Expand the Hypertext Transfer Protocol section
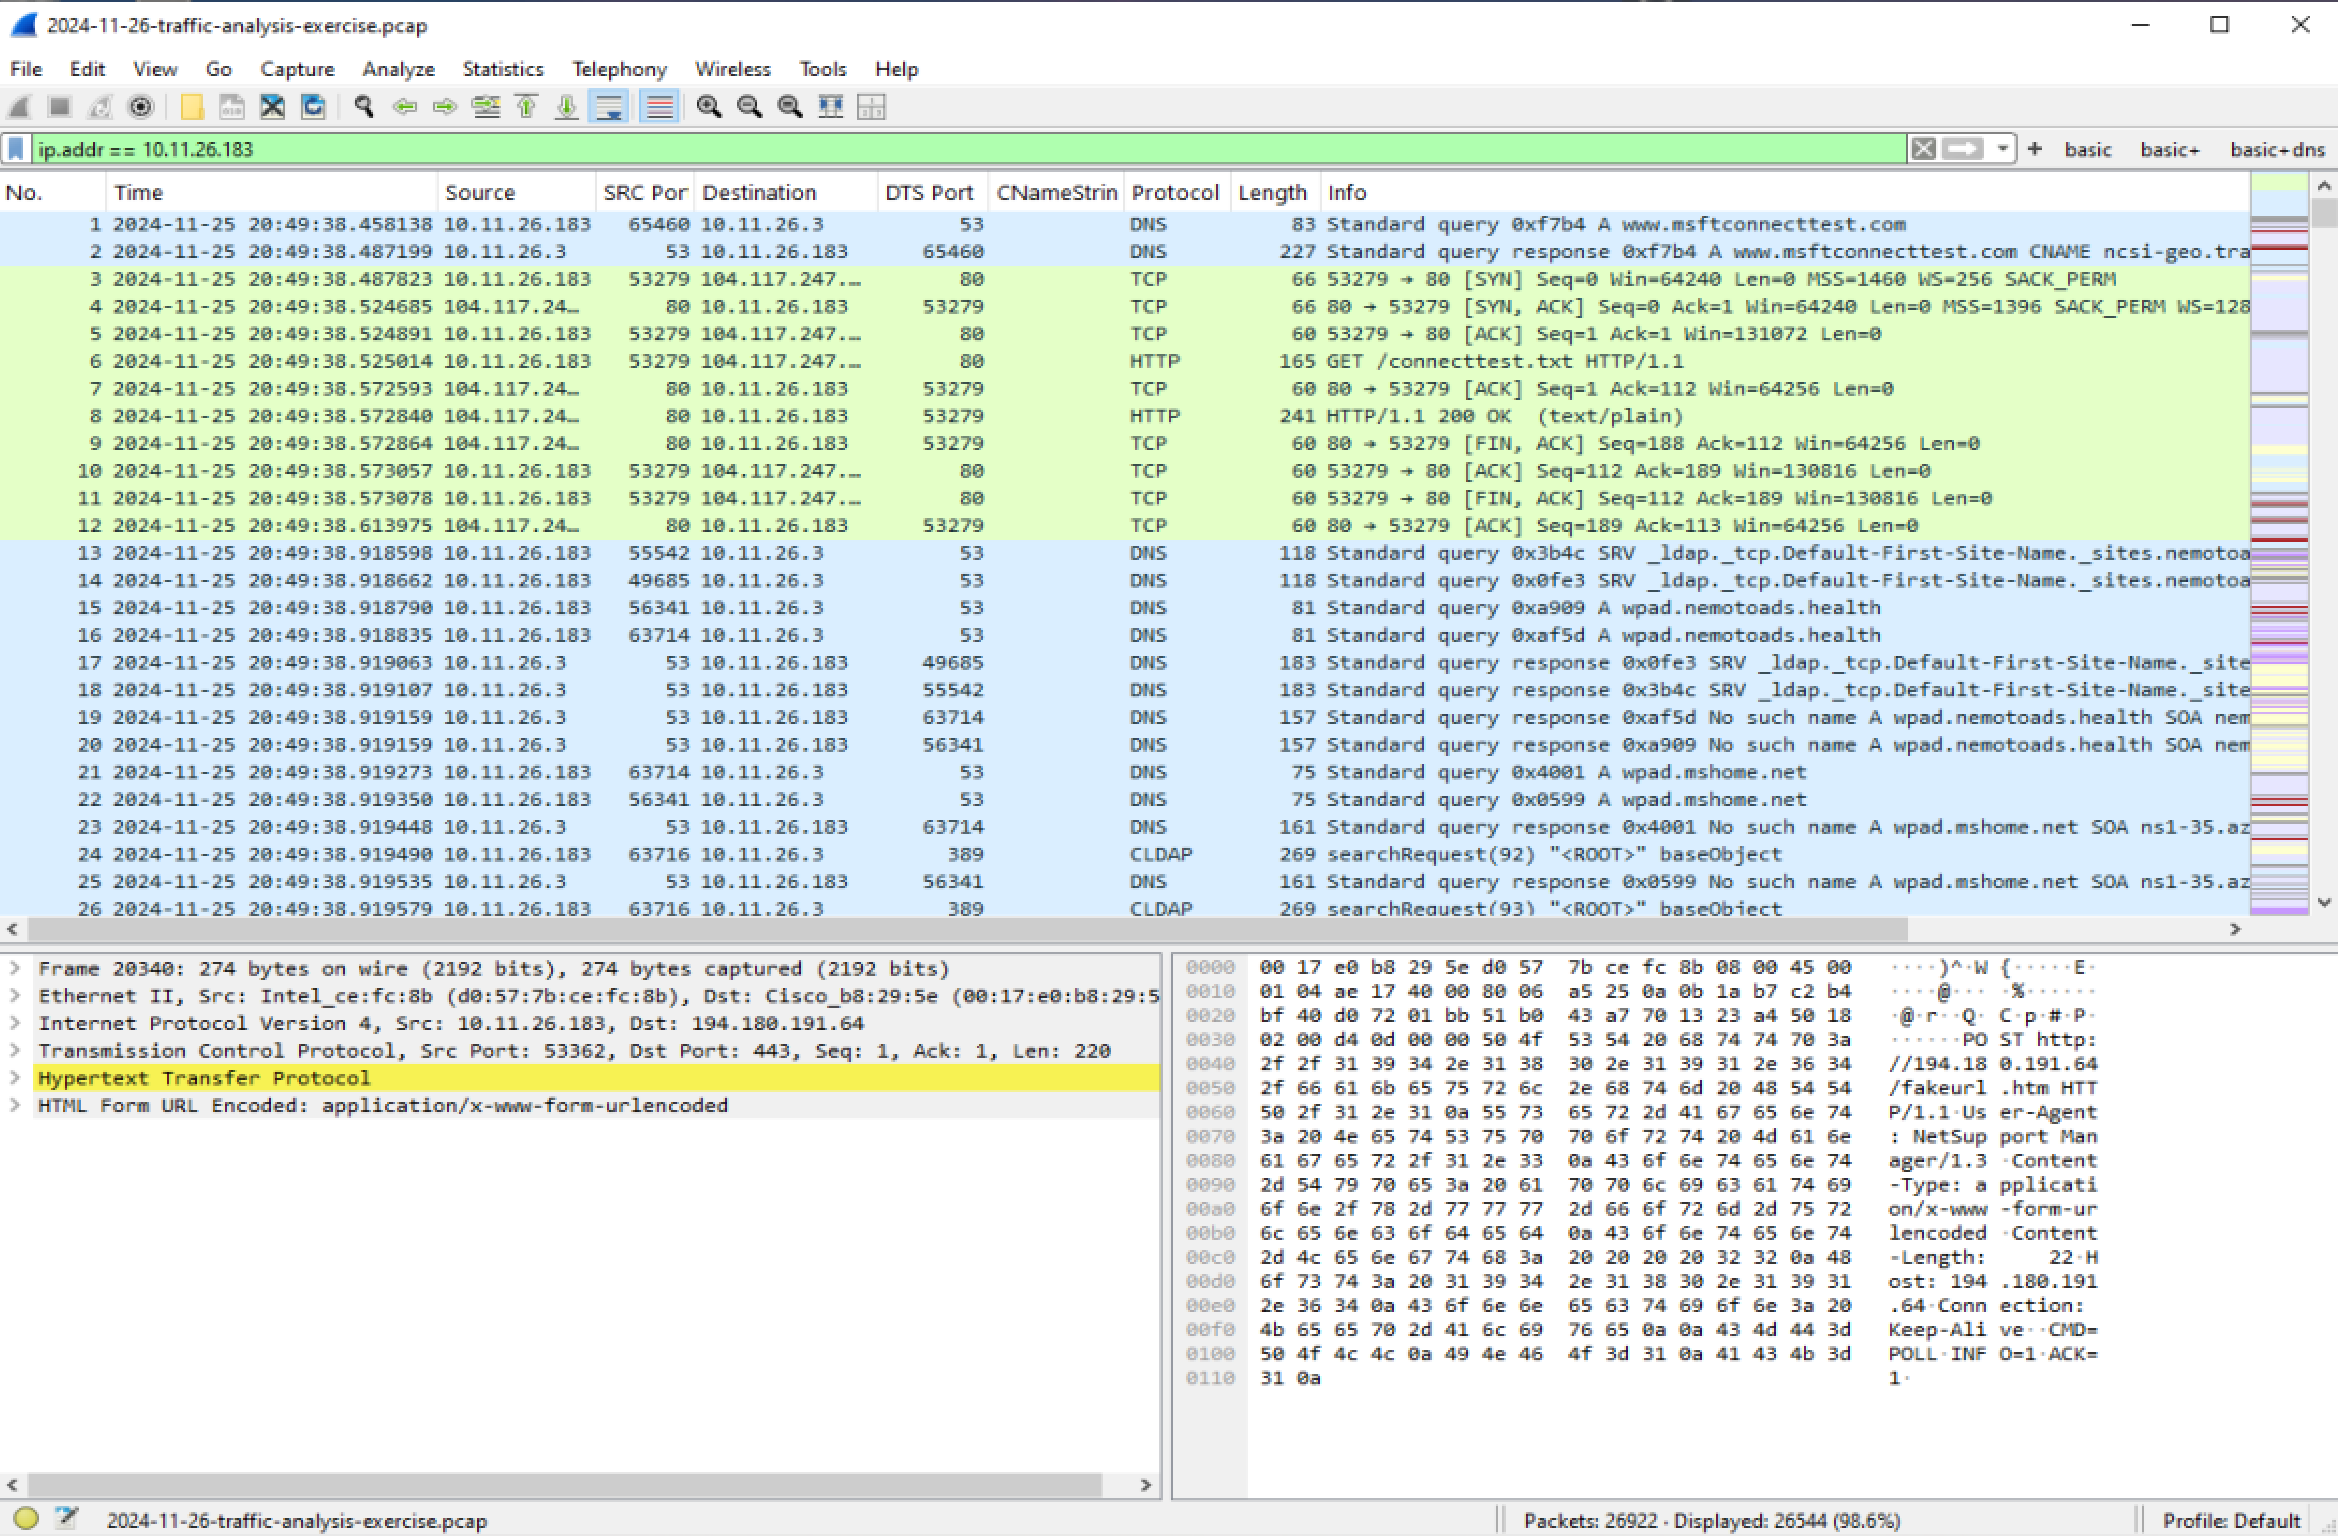The height and width of the screenshot is (1536, 2338). (16, 1078)
